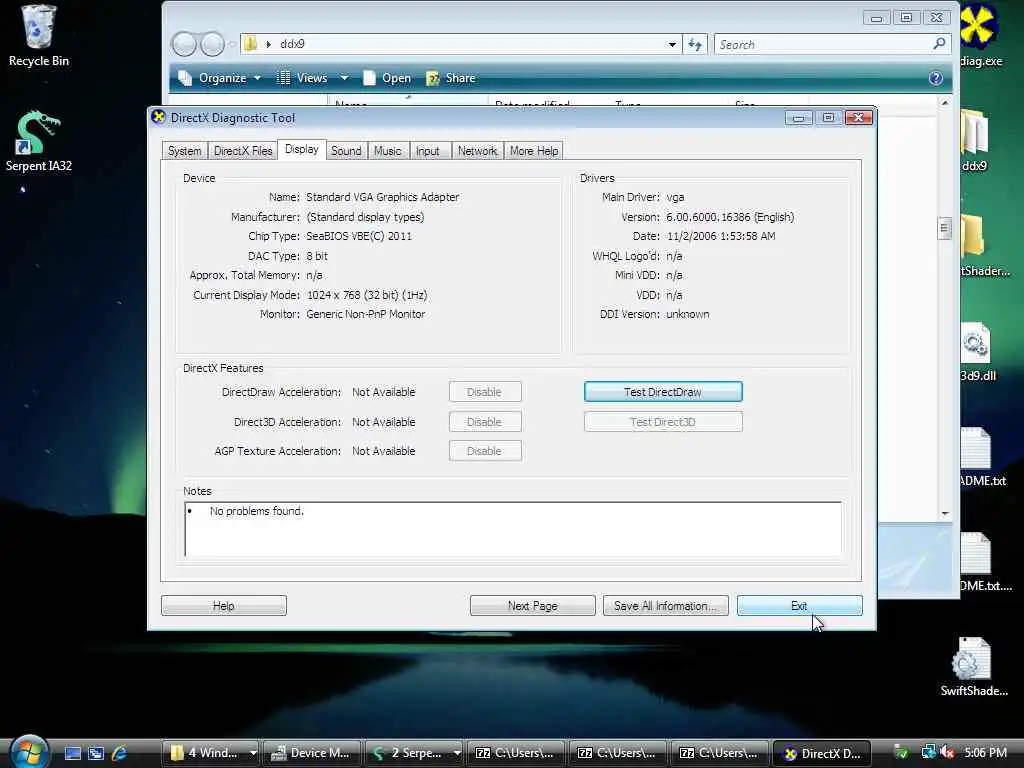The width and height of the screenshot is (1024, 768).
Task: Select the dxdiag.exe icon on desktop
Action: (x=980, y=35)
